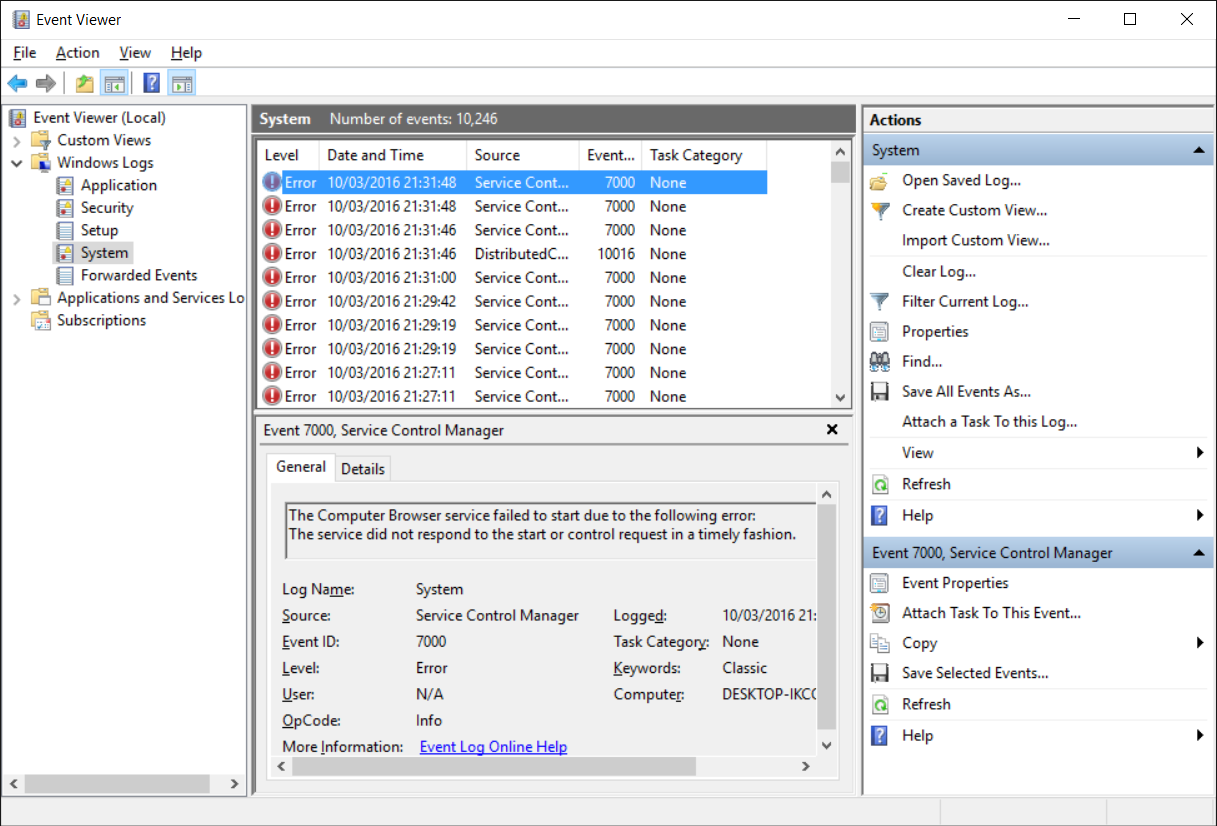Click the Save Selected Events disk icon
1217x826 pixels.
pyautogui.click(x=879, y=673)
